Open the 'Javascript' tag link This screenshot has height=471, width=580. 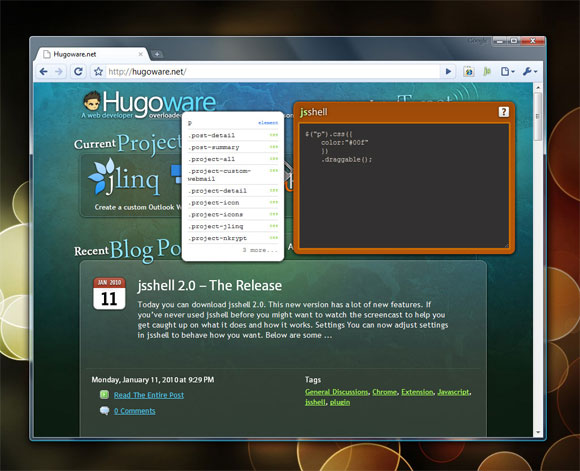point(453,392)
